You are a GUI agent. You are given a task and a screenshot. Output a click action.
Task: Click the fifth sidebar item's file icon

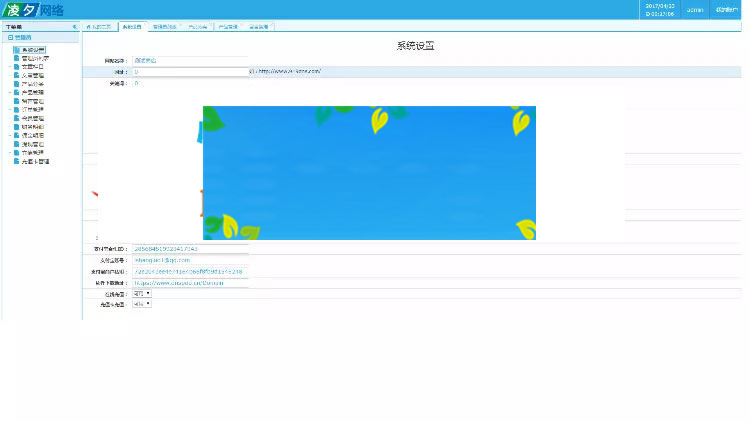17,84
